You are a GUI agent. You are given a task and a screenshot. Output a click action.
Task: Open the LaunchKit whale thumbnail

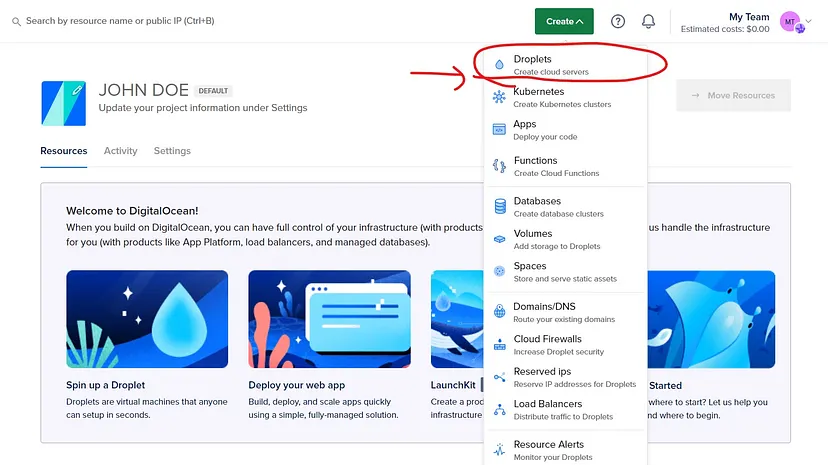(x=457, y=319)
